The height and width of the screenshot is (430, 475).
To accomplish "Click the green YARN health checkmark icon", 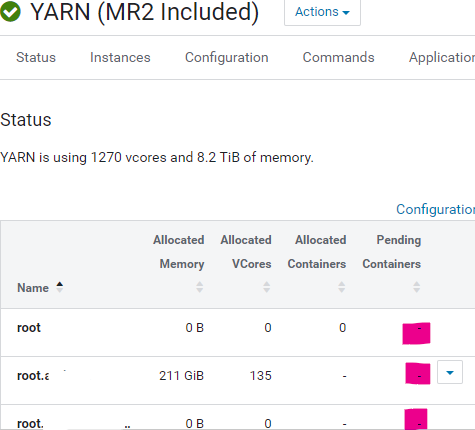I will (x=10, y=11).
